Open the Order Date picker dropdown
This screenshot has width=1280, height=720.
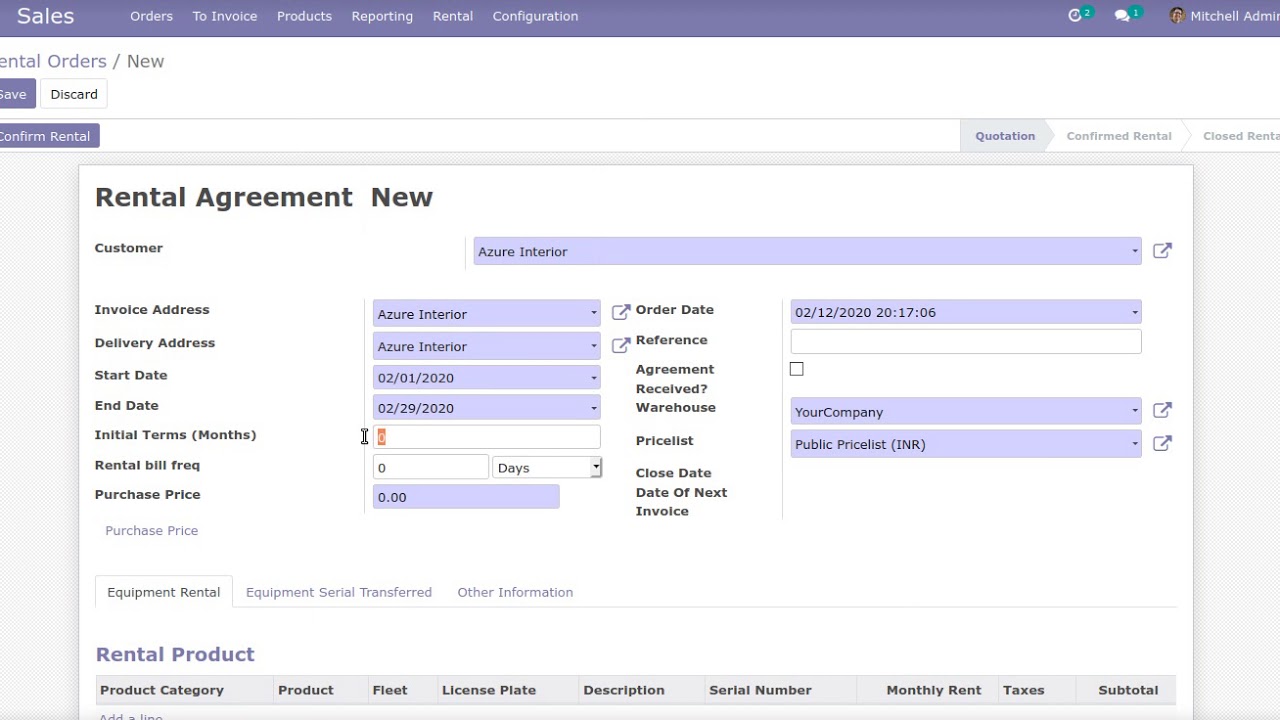click(1134, 312)
